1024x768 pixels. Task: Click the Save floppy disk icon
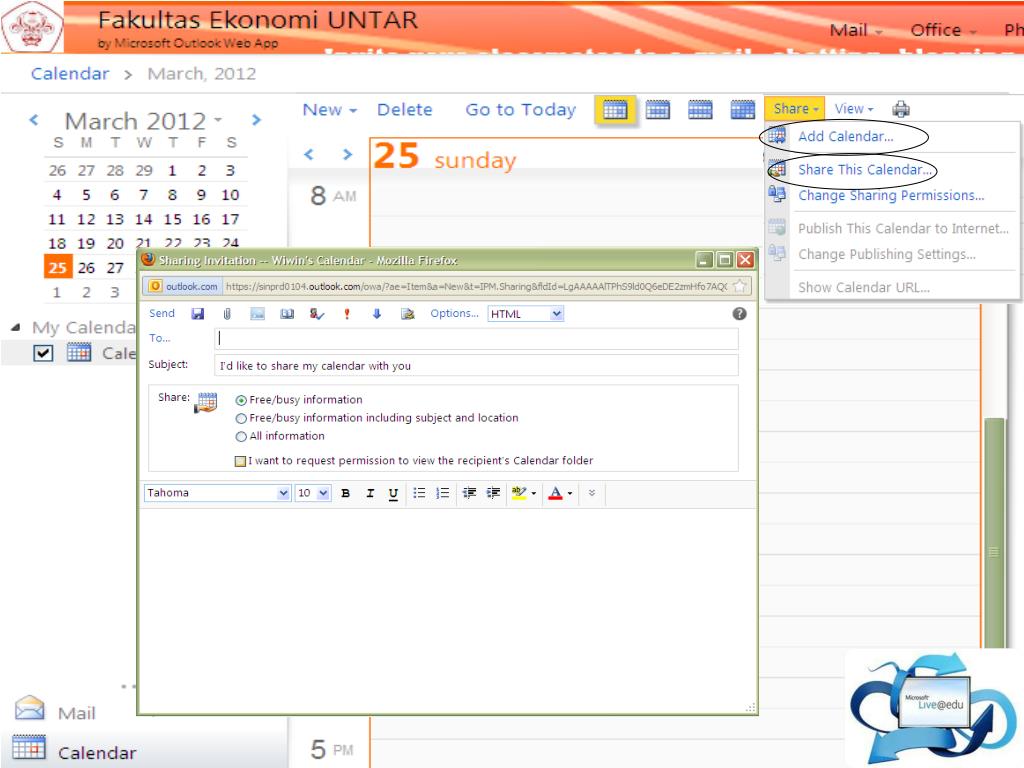198,314
